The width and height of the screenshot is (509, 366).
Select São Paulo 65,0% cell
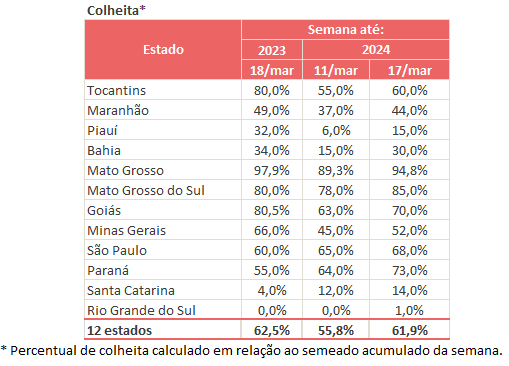pyautogui.click(x=336, y=250)
